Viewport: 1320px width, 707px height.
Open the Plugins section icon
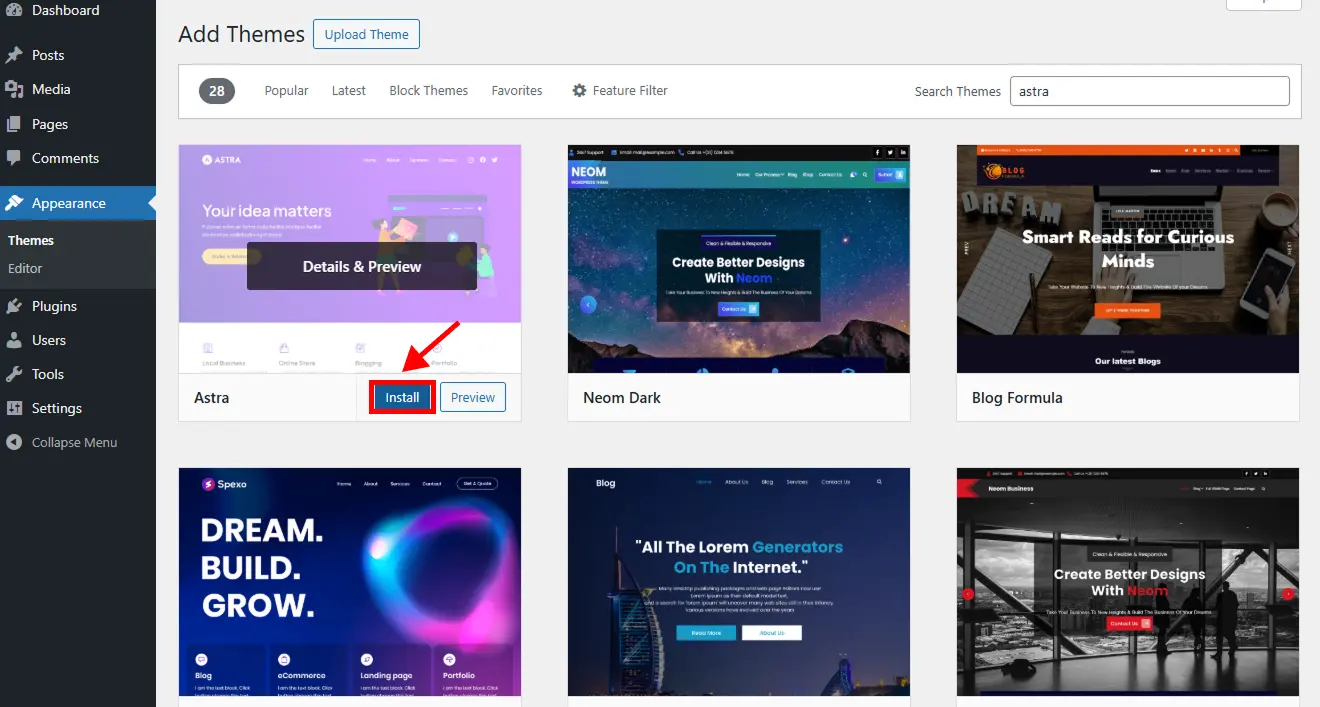point(15,306)
